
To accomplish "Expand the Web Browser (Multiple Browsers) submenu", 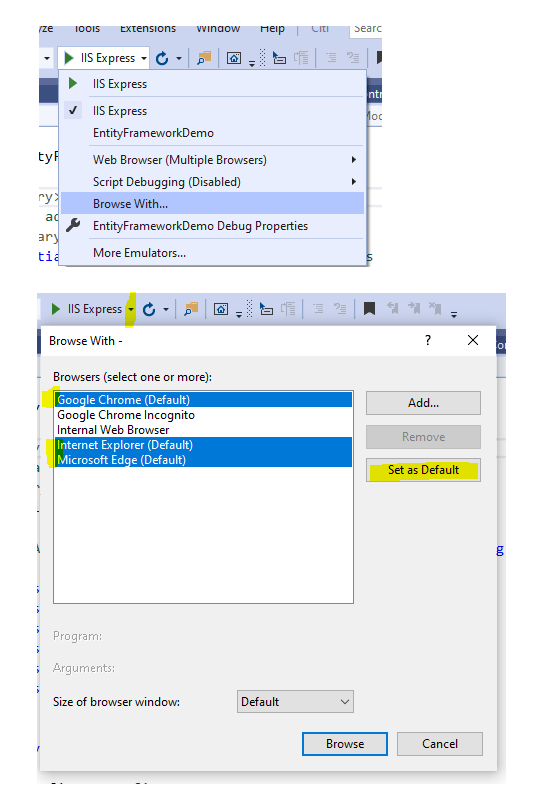I will (x=212, y=160).
